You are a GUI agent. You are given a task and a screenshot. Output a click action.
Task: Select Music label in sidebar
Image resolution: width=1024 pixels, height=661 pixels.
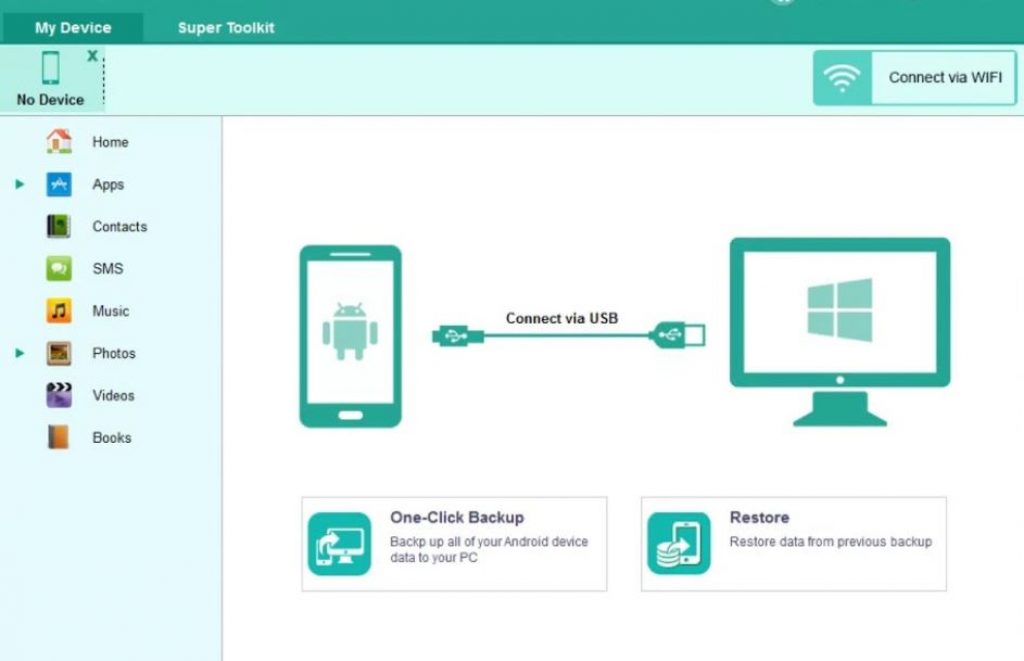coord(110,311)
